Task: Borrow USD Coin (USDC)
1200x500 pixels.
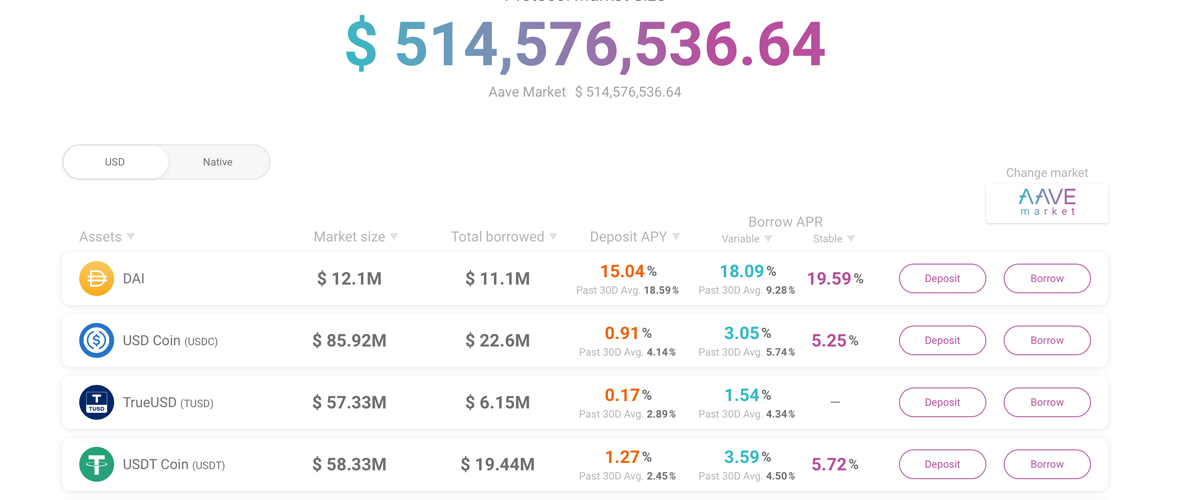Action: (x=1047, y=340)
